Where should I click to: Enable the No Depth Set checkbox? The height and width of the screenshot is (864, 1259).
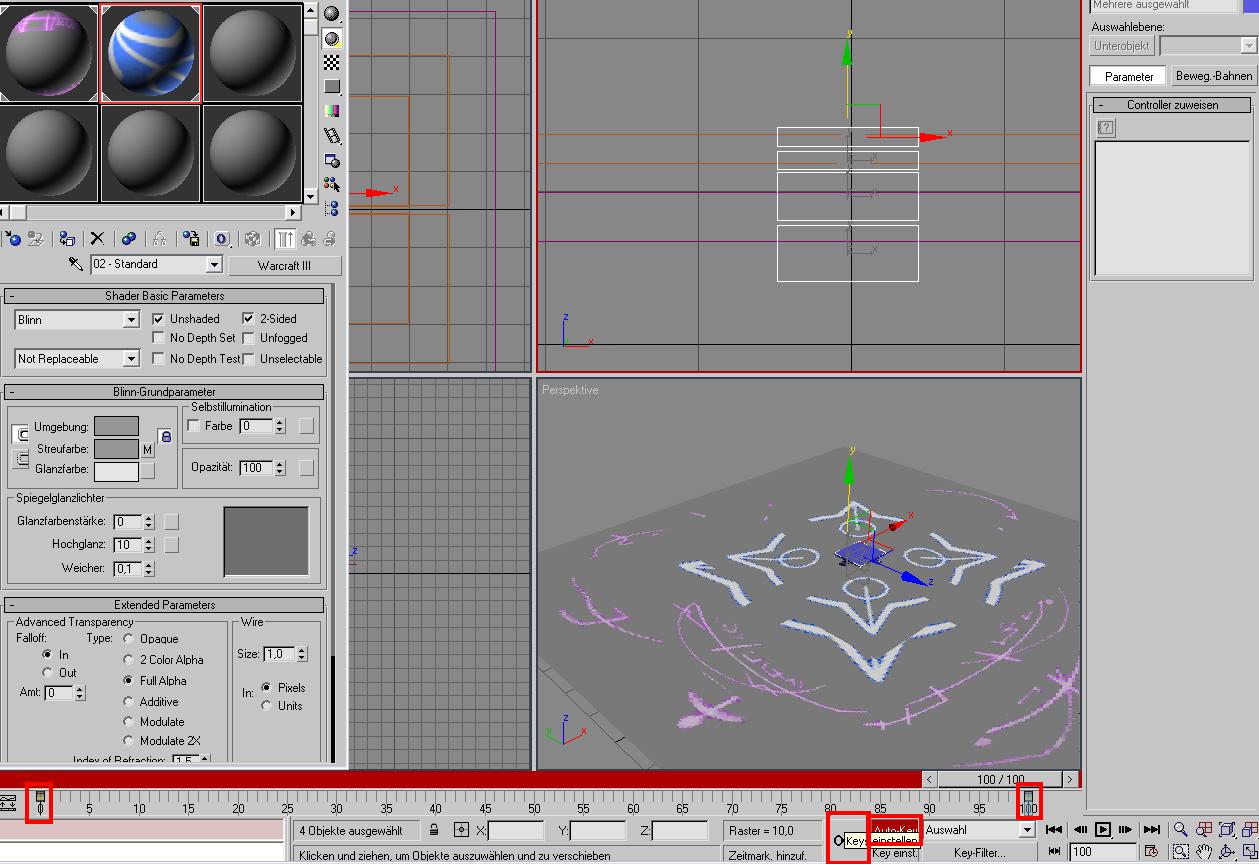(158, 338)
